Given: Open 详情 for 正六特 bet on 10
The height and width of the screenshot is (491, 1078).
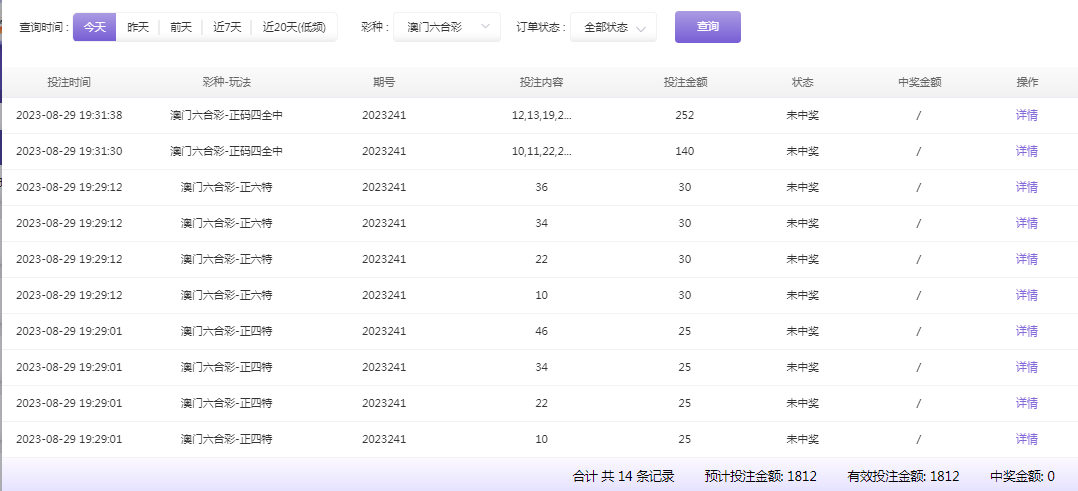Looking at the screenshot, I should pos(1026,295).
